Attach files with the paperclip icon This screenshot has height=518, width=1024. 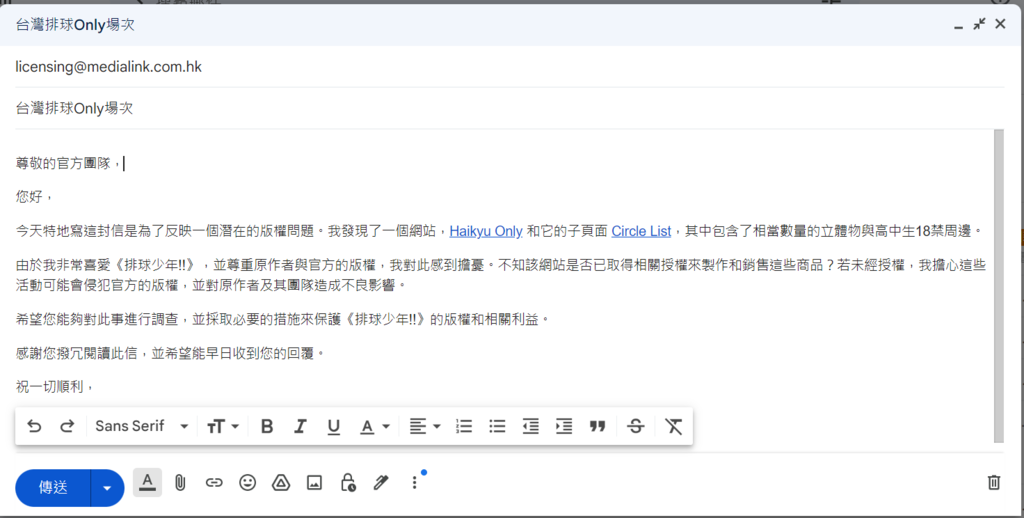coord(180,483)
